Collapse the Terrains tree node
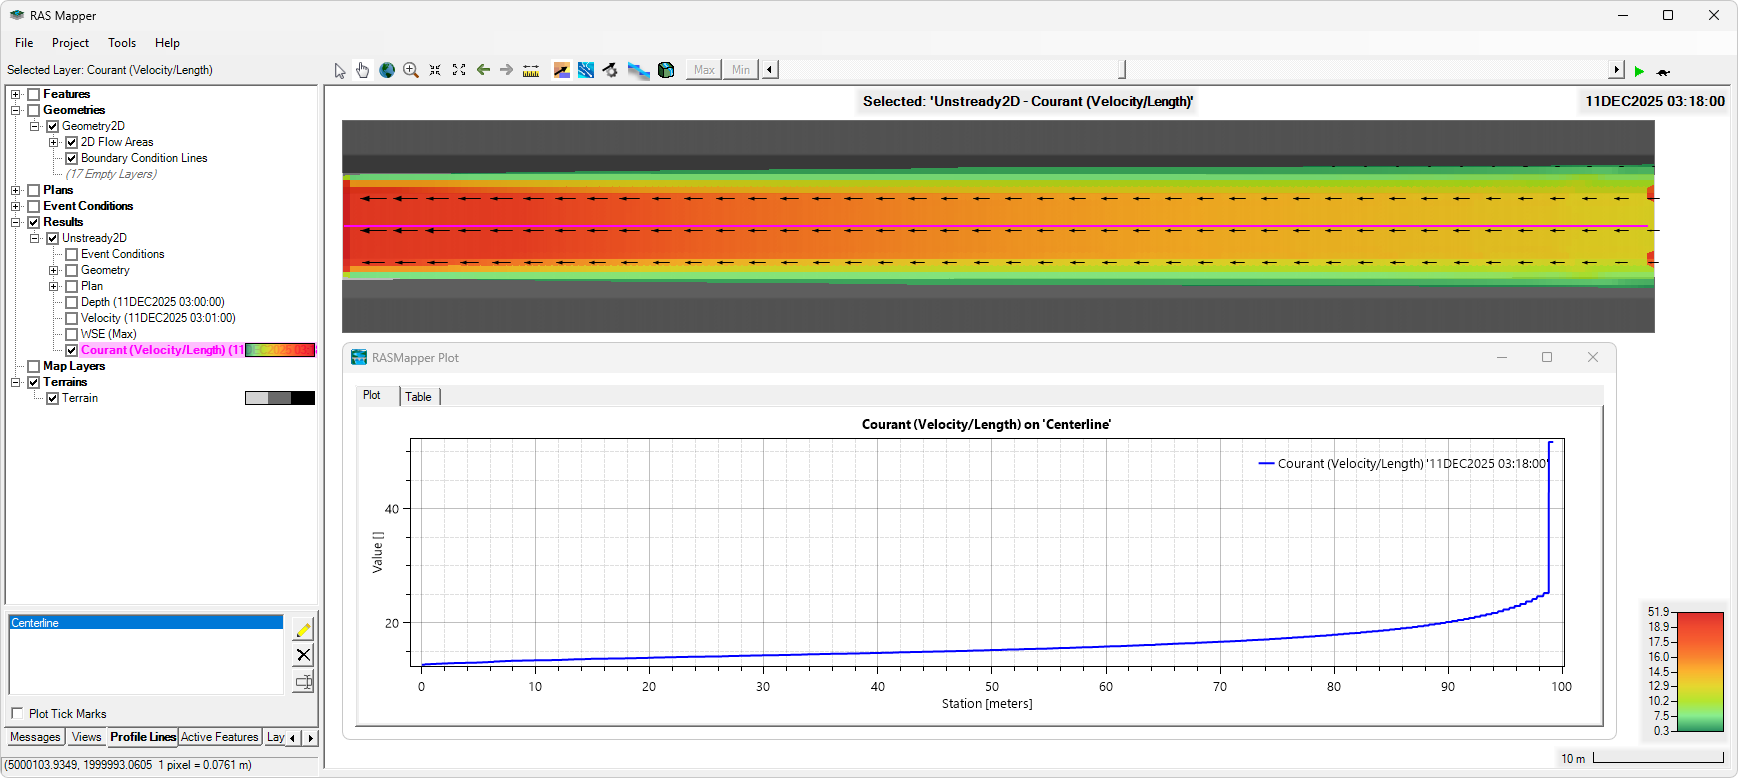Screen dimensions: 1738x778 click(x=15, y=382)
